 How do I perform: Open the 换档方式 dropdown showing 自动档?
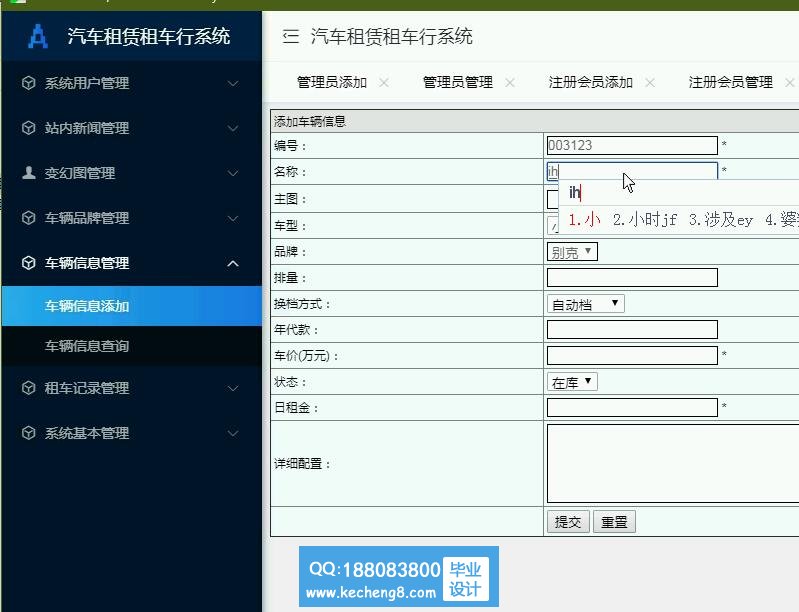click(585, 304)
